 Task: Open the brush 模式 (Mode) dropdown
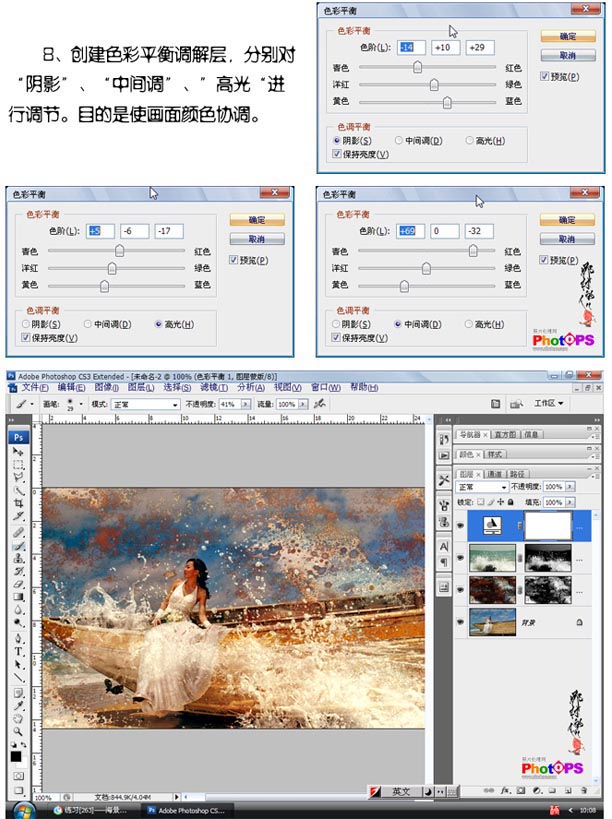150,404
